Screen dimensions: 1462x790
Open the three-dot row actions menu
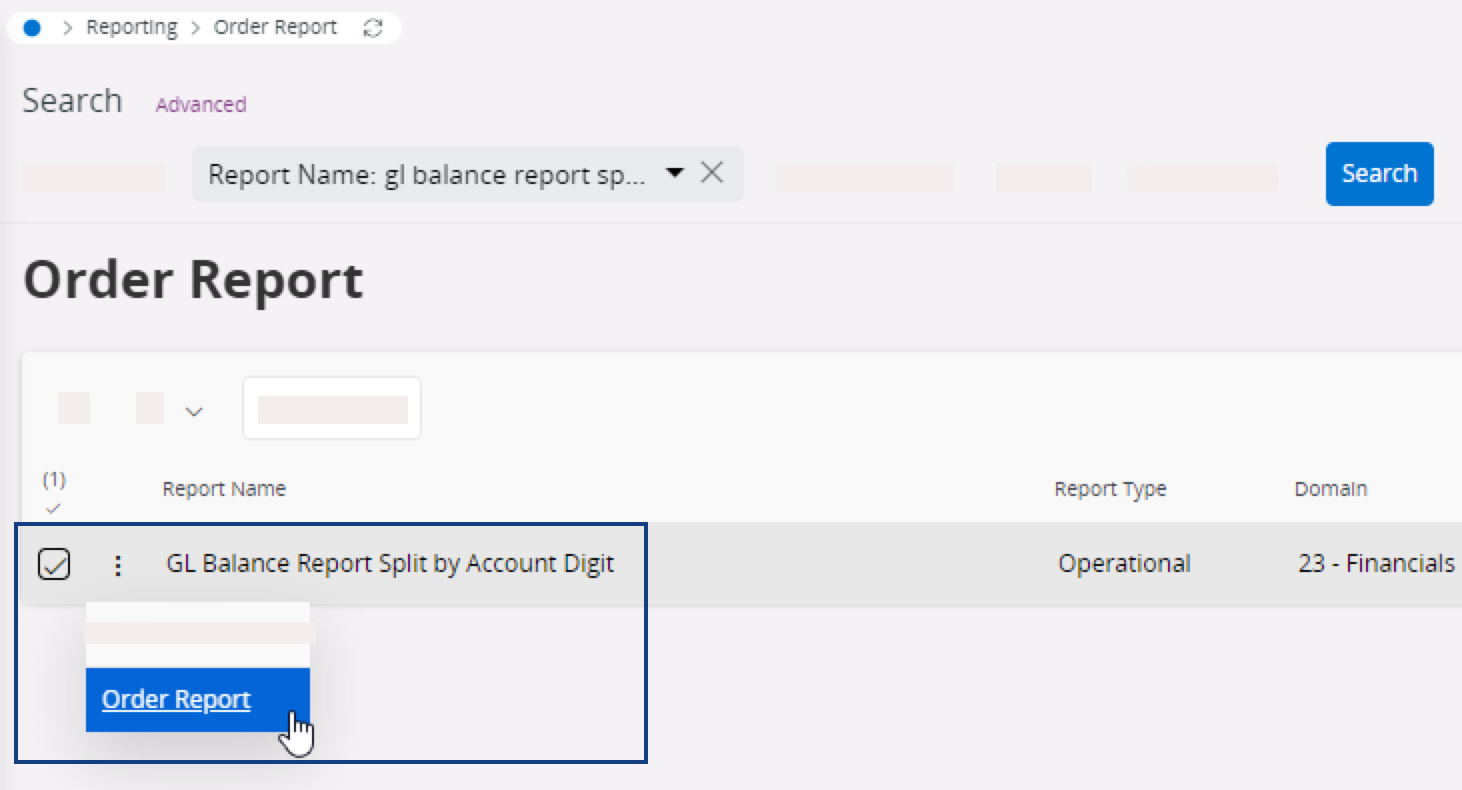[x=118, y=566]
